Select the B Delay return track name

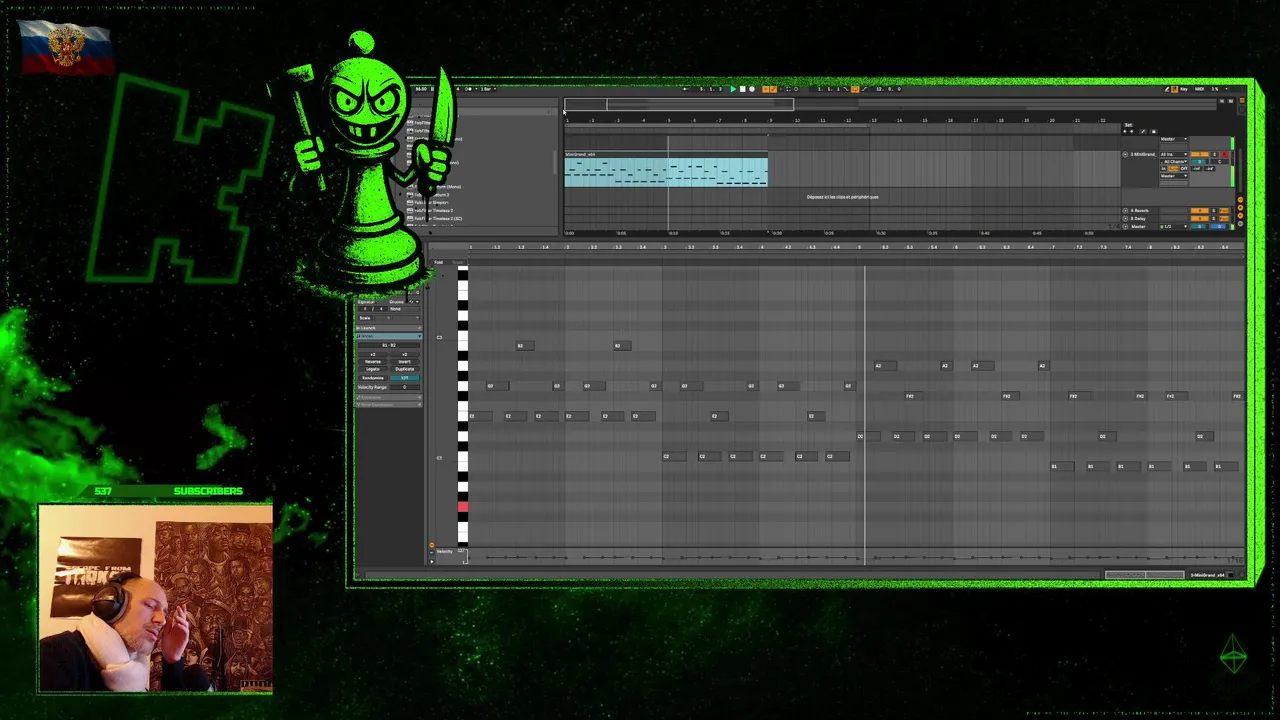coord(1138,218)
